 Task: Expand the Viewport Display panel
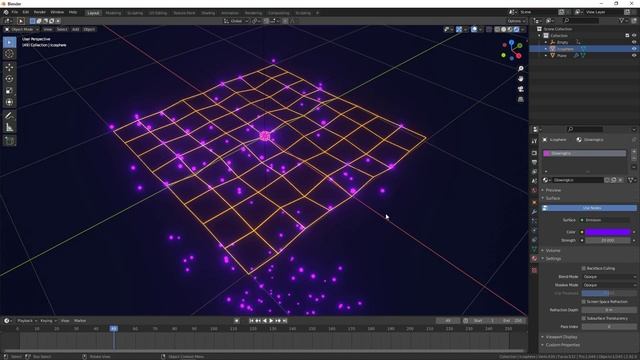click(x=561, y=337)
